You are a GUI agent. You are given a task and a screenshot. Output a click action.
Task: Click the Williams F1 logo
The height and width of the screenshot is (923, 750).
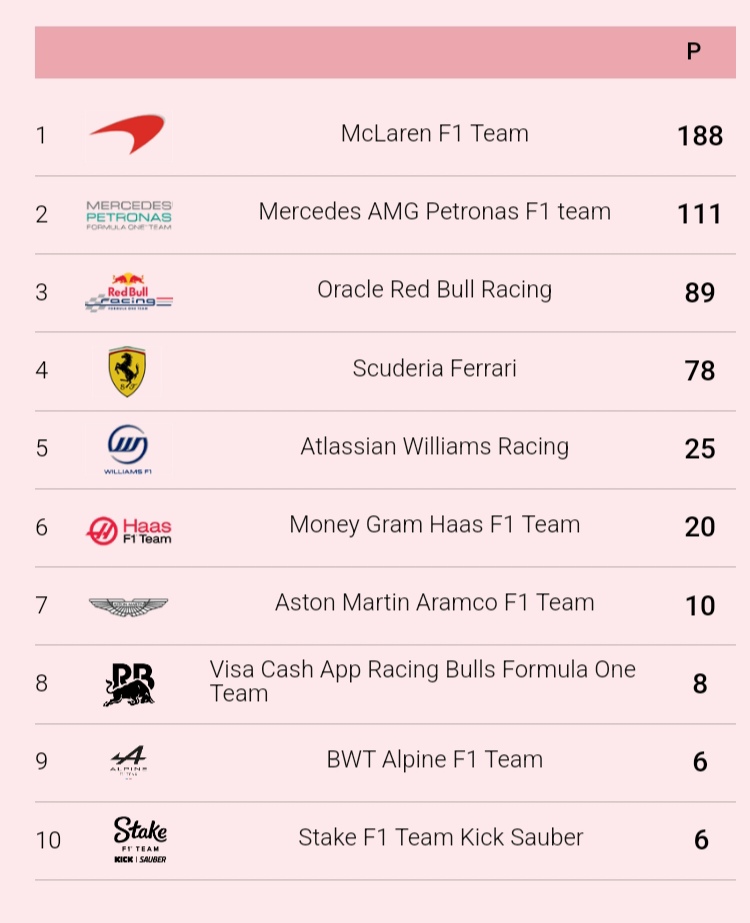tap(127, 448)
